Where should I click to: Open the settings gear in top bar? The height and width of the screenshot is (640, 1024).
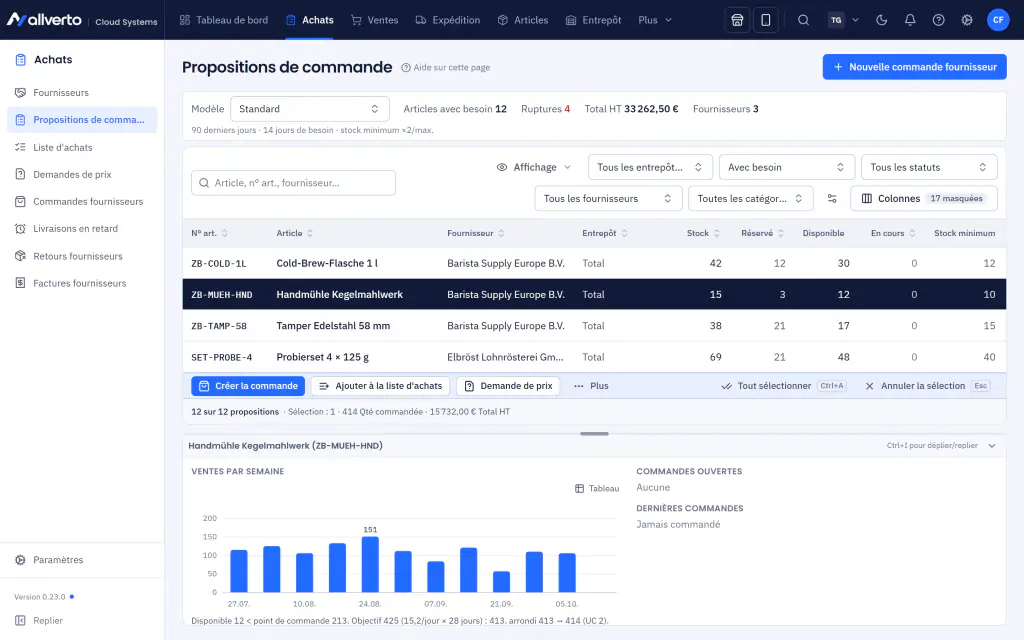pyautogui.click(x=967, y=20)
